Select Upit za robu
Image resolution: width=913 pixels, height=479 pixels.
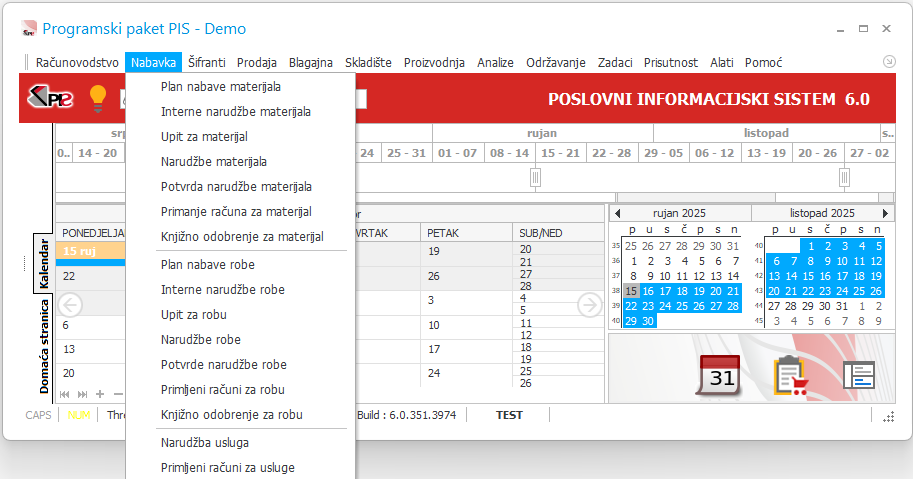click(240, 315)
